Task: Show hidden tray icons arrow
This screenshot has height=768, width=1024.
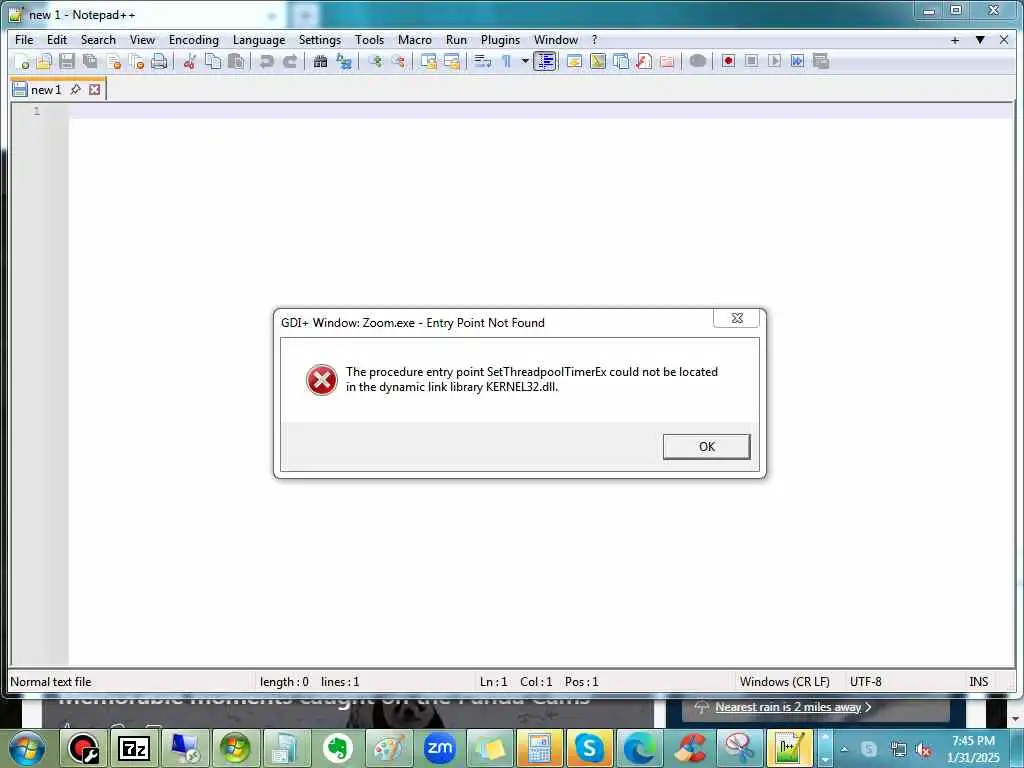Action: 844,749
